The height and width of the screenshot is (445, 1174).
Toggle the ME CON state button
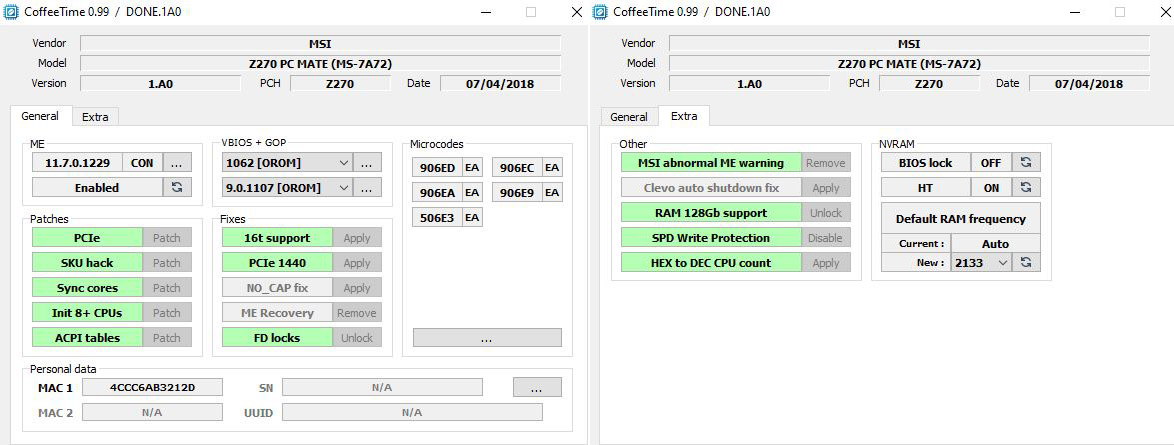tap(142, 163)
